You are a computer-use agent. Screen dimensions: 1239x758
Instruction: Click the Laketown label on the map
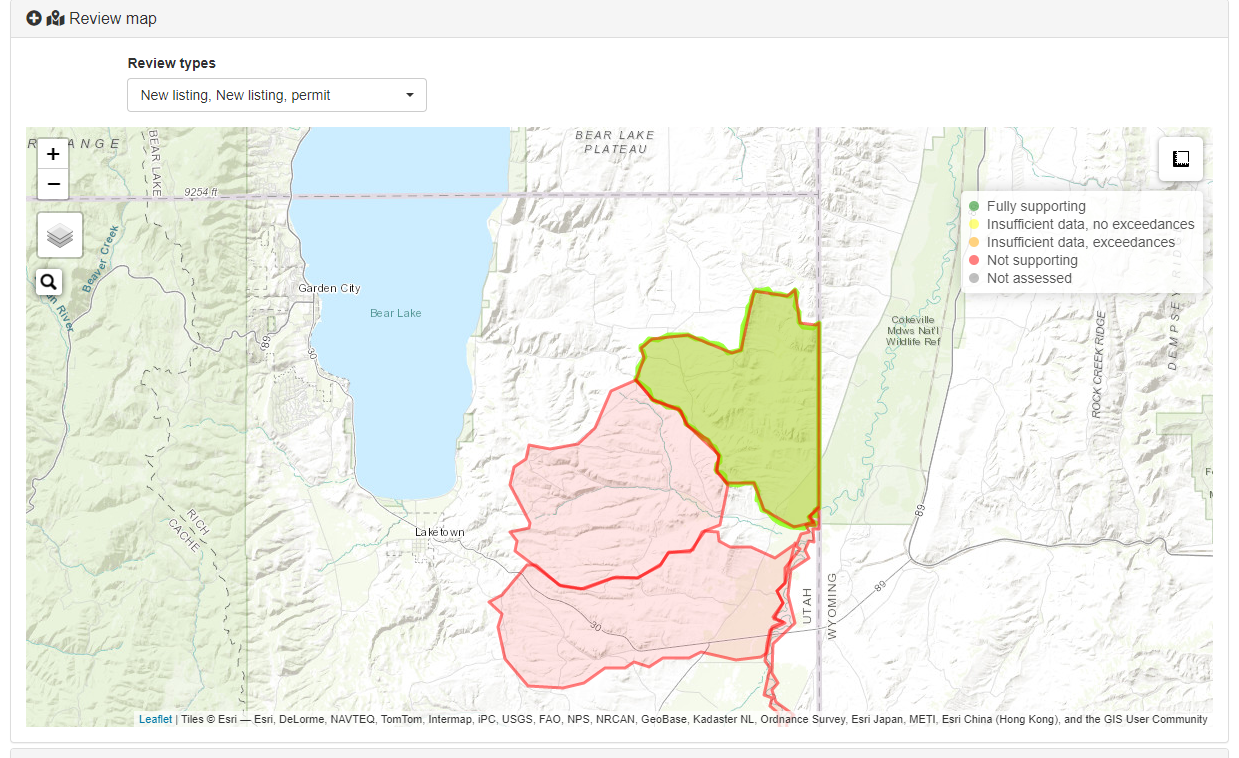click(x=440, y=532)
